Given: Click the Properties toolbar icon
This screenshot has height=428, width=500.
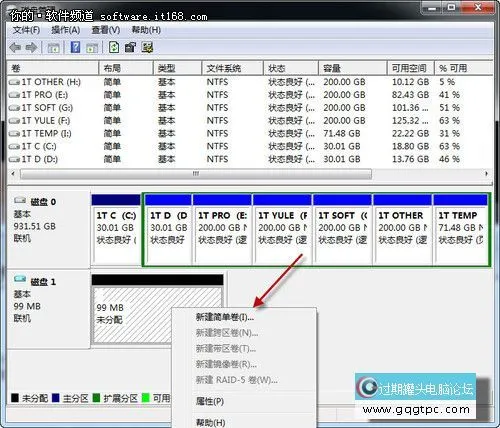Looking at the screenshot, I should [x=130, y=47].
